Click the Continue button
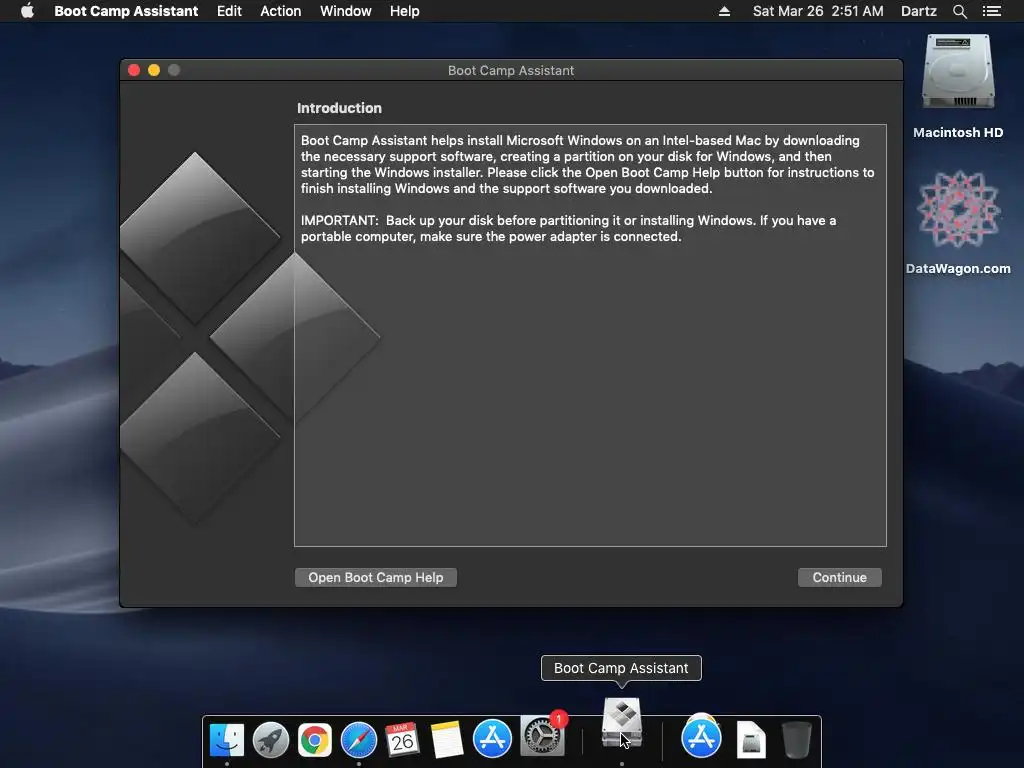This screenshot has width=1024, height=768. coord(839,577)
